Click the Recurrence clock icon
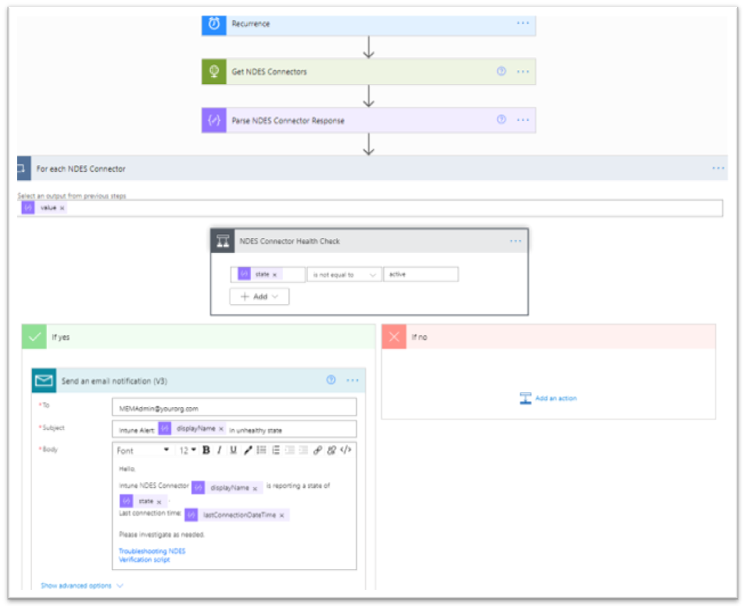Viewport: 746px width, 609px height. coord(214,23)
